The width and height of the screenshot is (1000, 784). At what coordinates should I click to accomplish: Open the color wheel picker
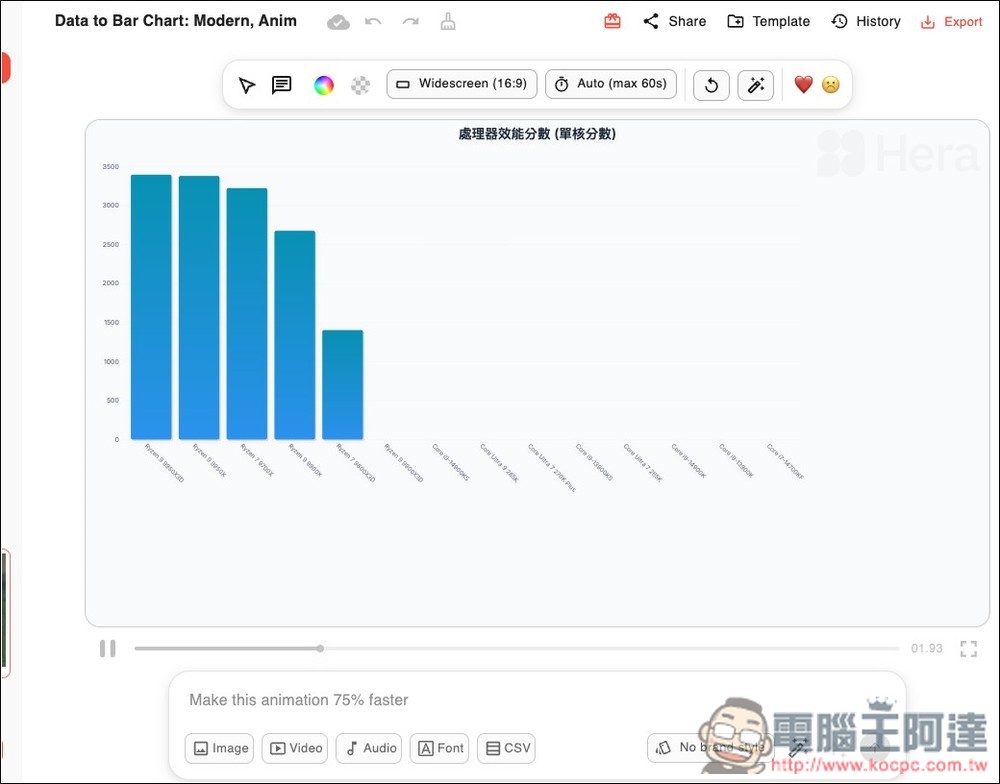[x=323, y=85]
